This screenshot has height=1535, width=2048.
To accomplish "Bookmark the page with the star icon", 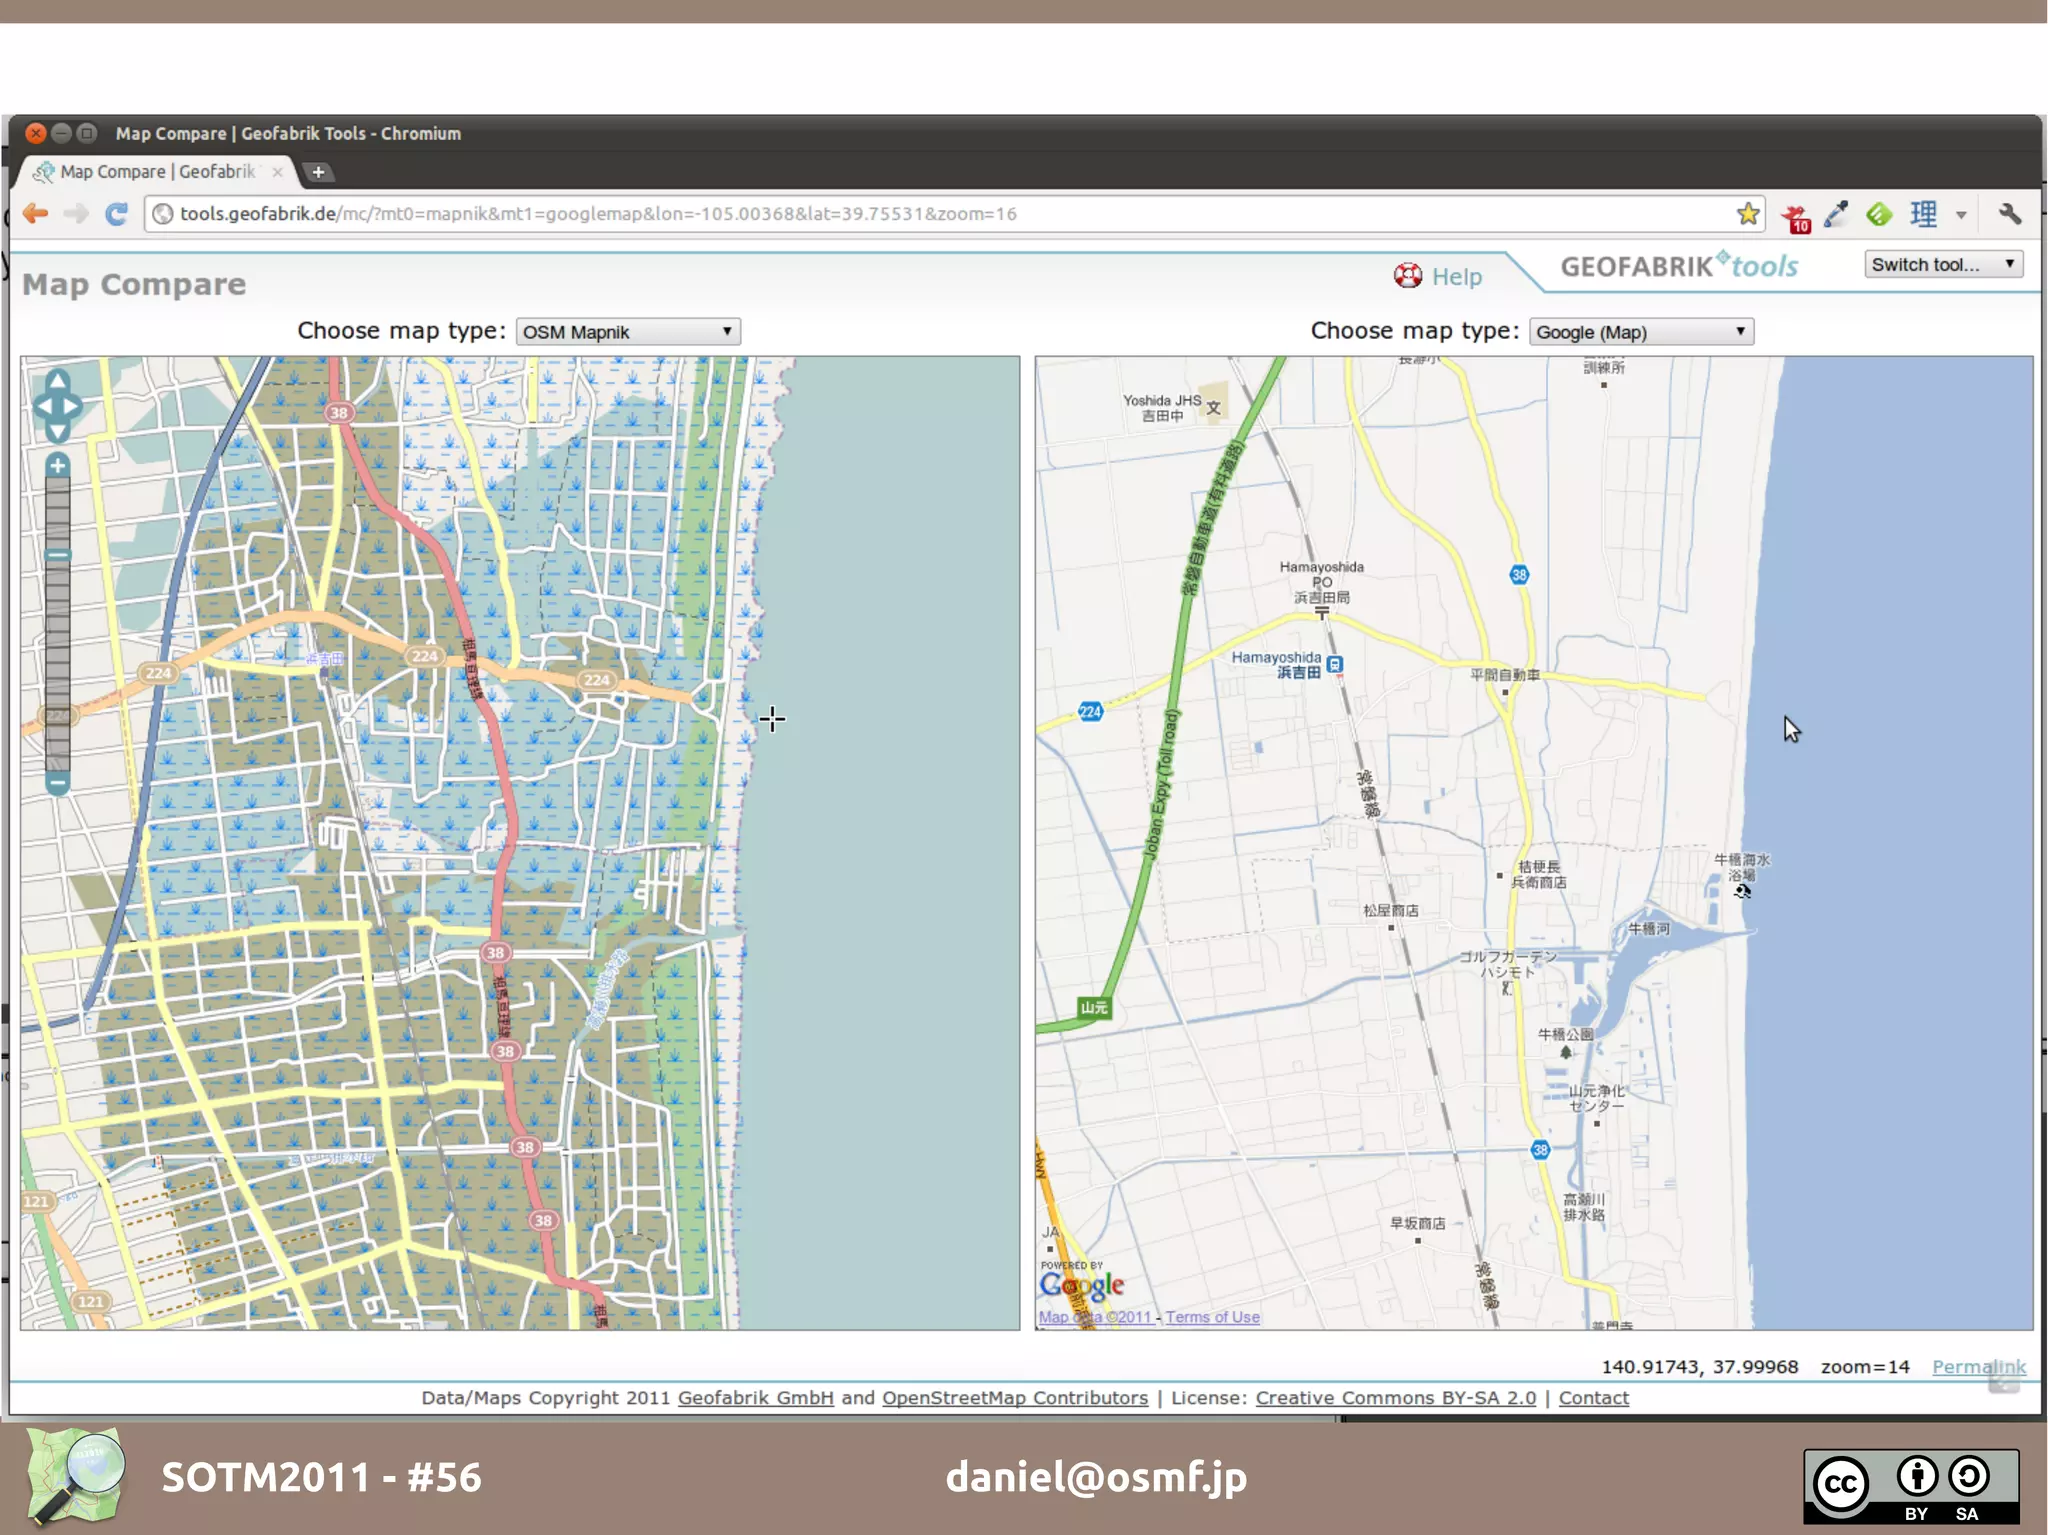I will [x=1747, y=214].
